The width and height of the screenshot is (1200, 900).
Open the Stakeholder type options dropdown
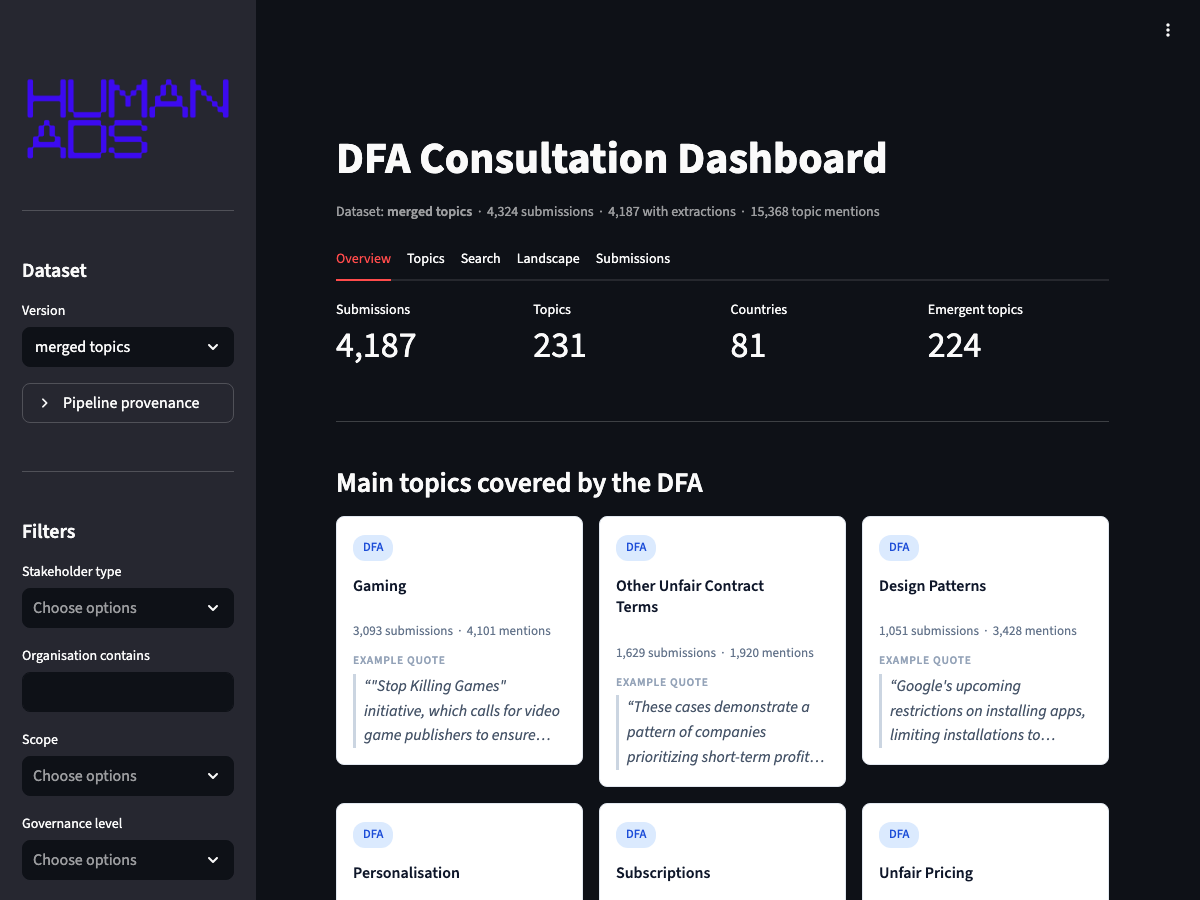tap(128, 608)
